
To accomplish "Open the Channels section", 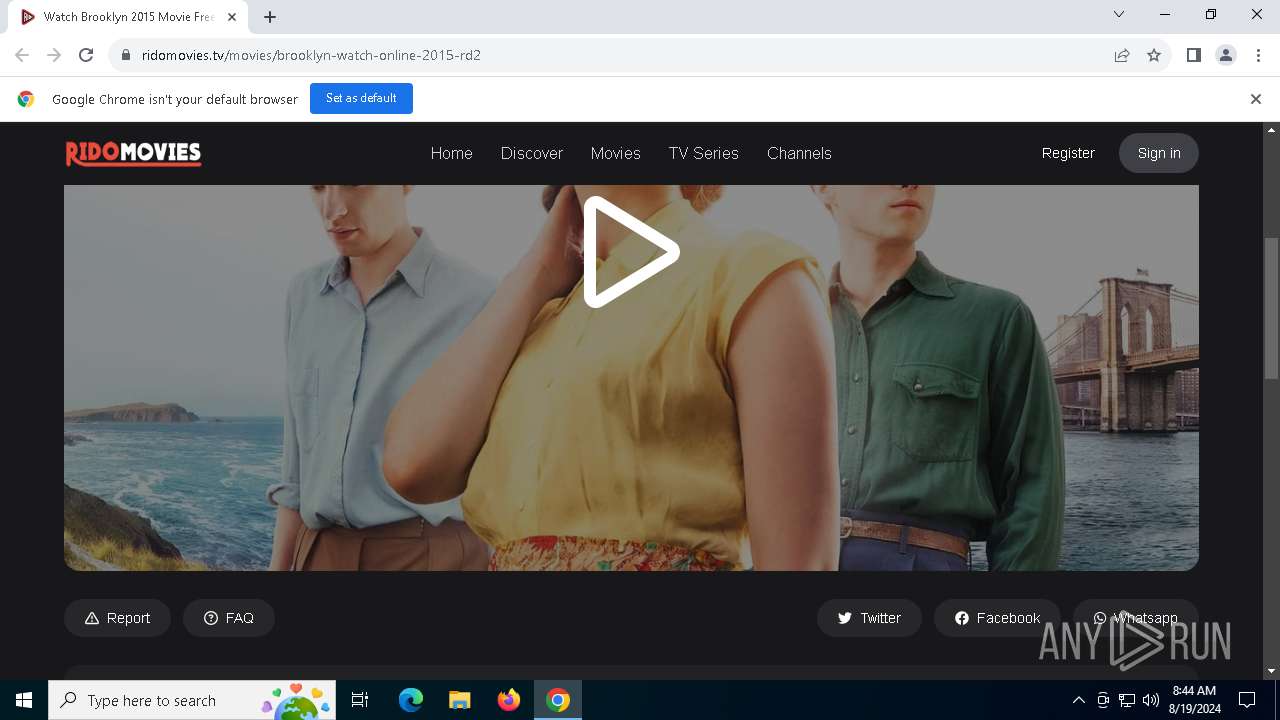I will (799, 153).
